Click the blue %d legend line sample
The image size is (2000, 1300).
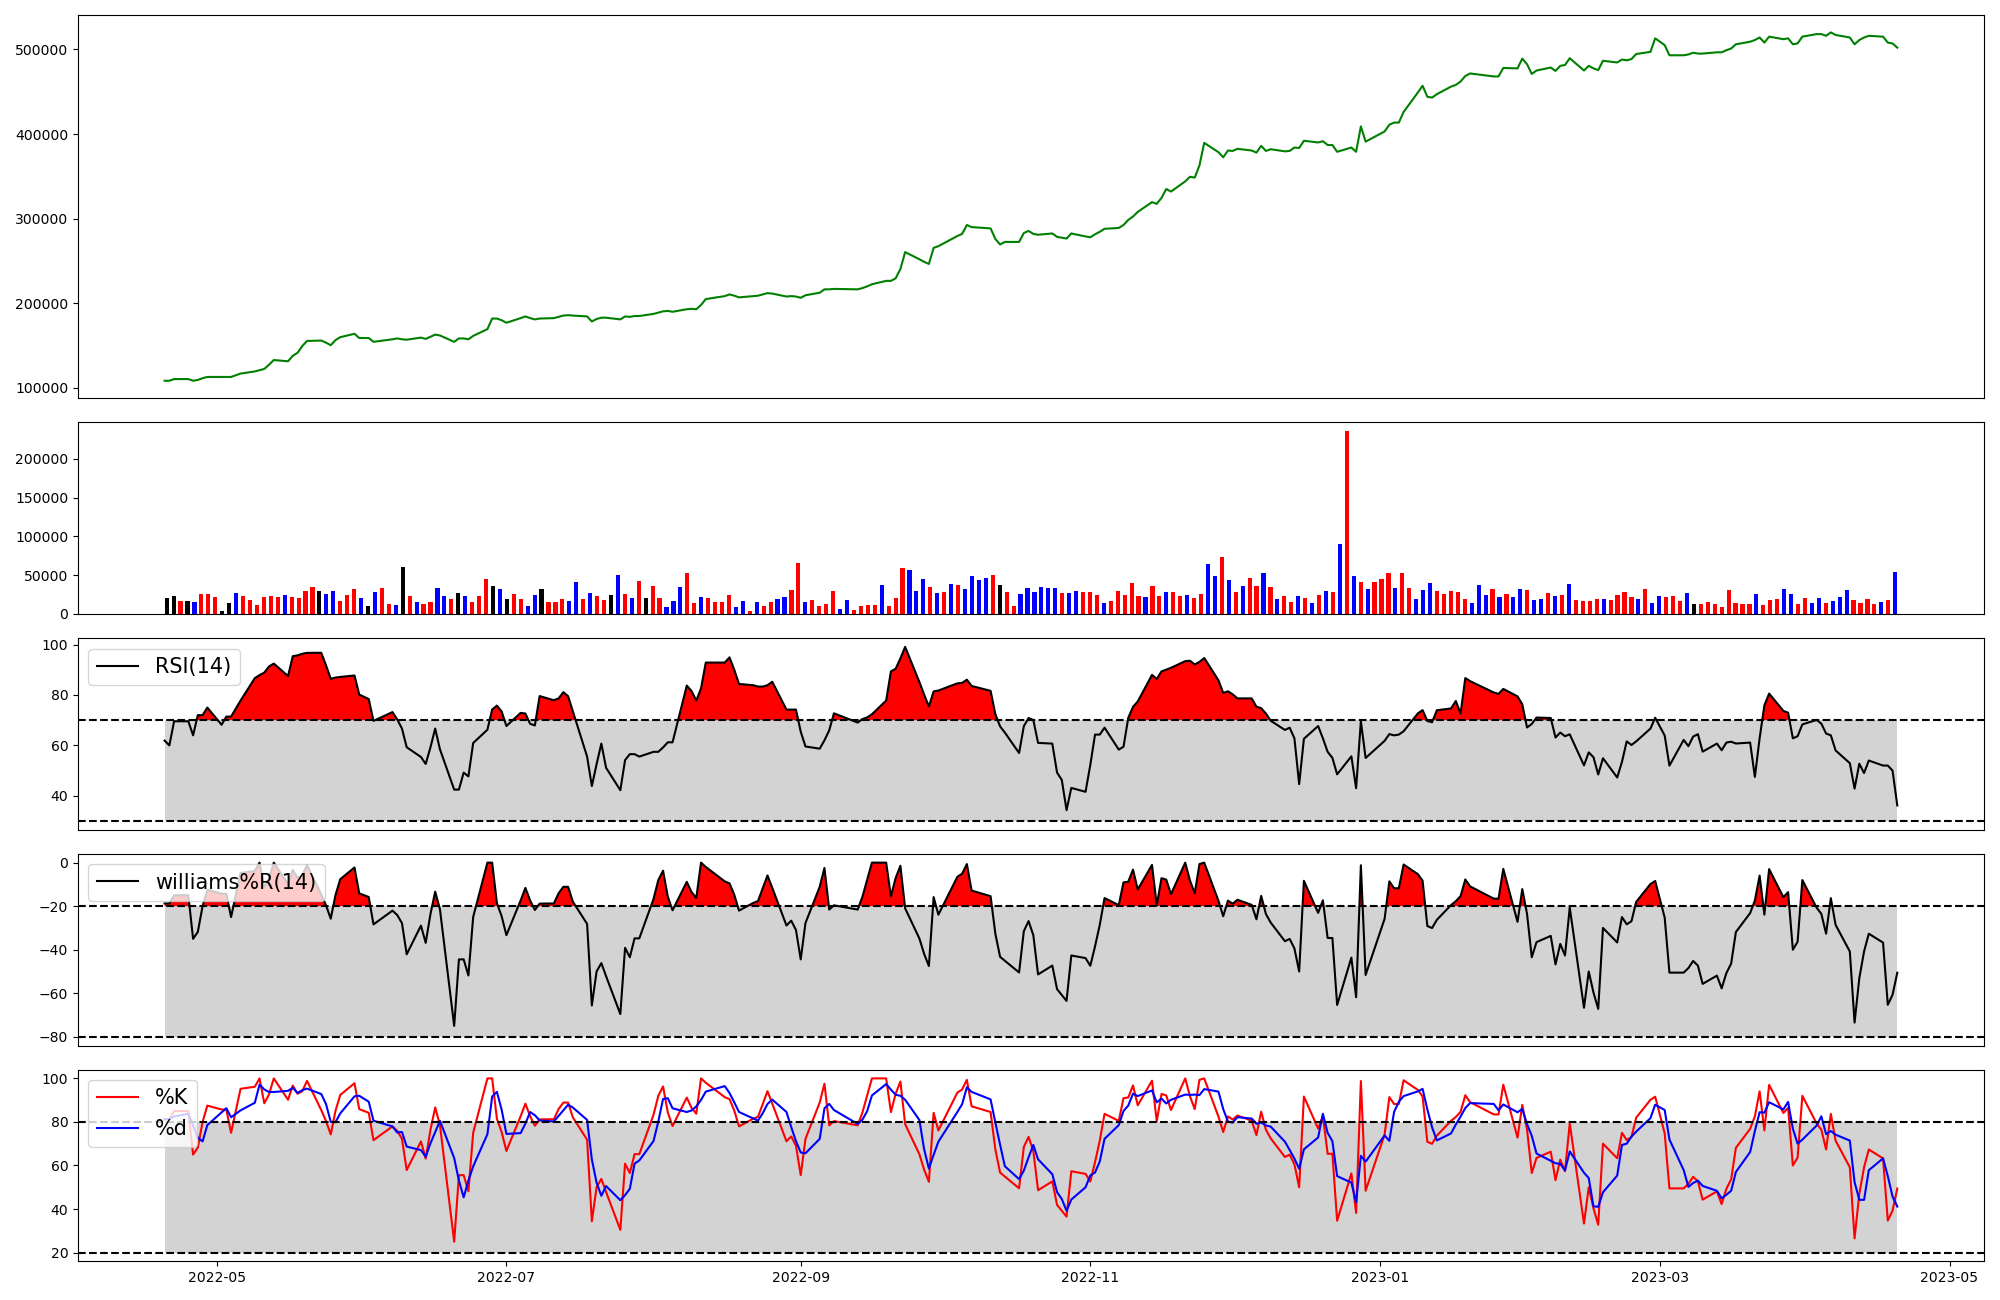(117, 1128)
